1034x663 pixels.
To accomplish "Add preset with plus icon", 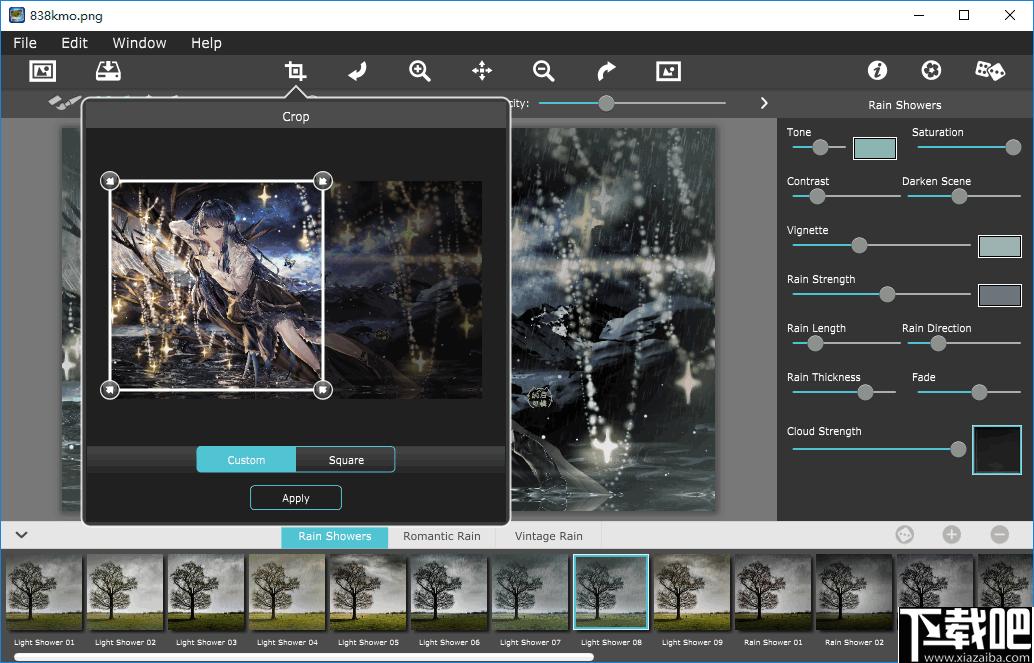I will tap(951, 534).
